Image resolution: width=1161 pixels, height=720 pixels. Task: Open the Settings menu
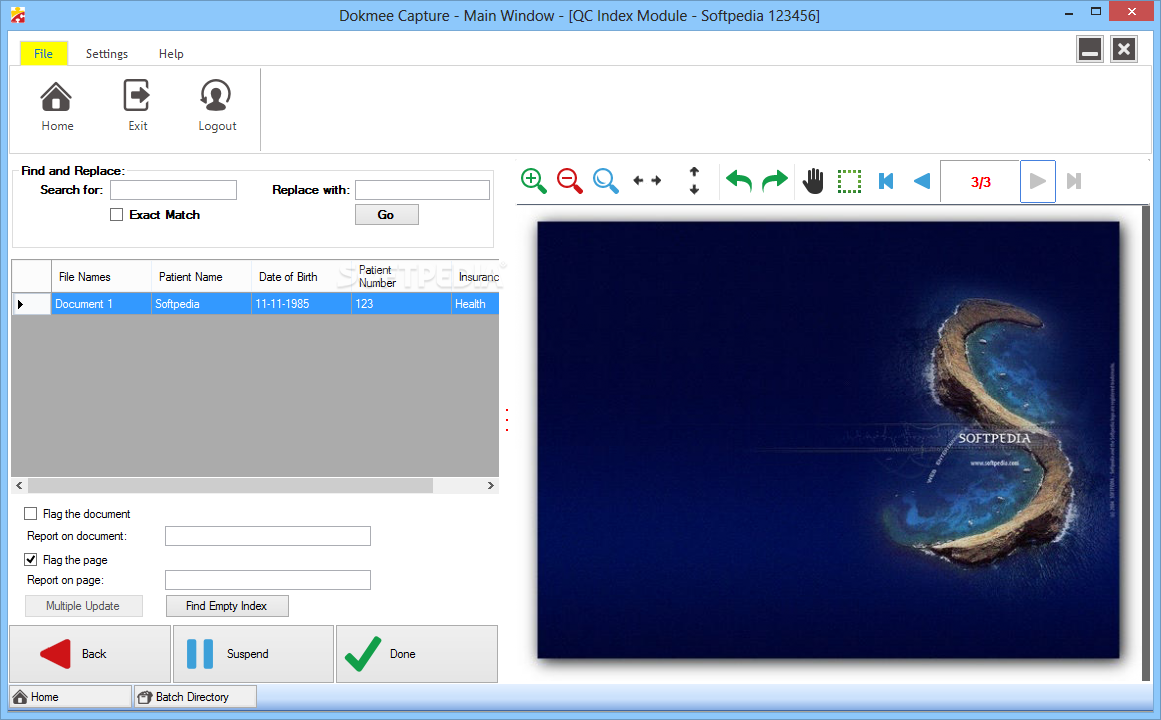(x=107, y=53)
